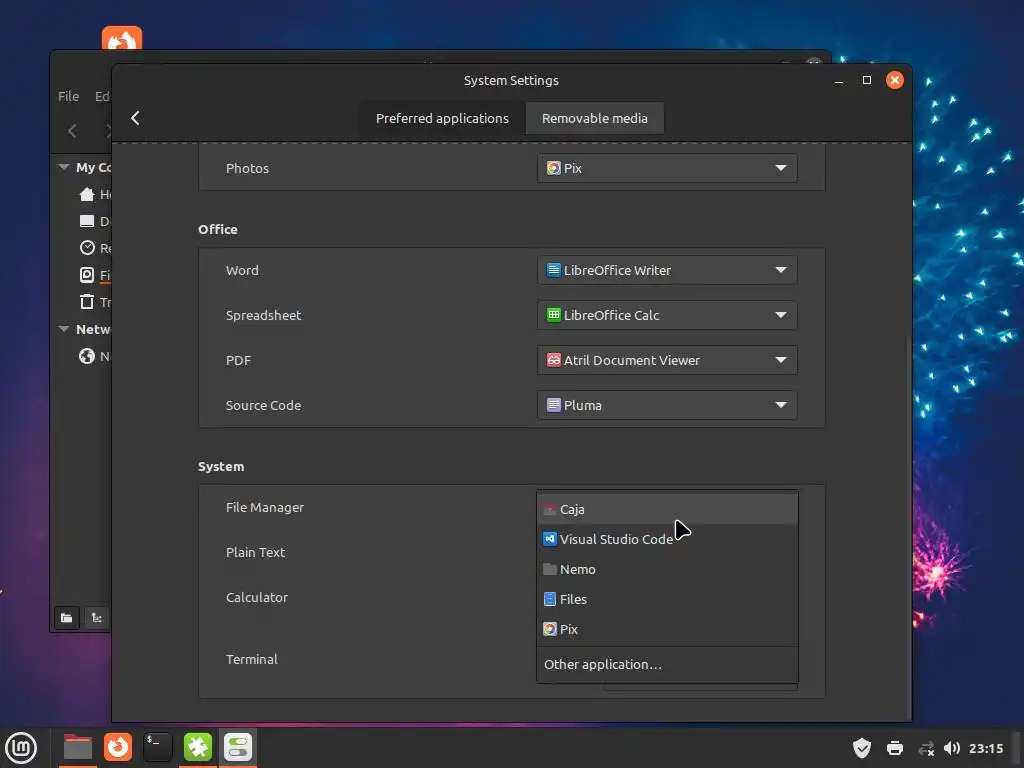The height and width of the screenshot is (768, 1024).
Task: Select Caja in the File Manager dropdown list
Action: pyautogui.click(x=667, y=509)
